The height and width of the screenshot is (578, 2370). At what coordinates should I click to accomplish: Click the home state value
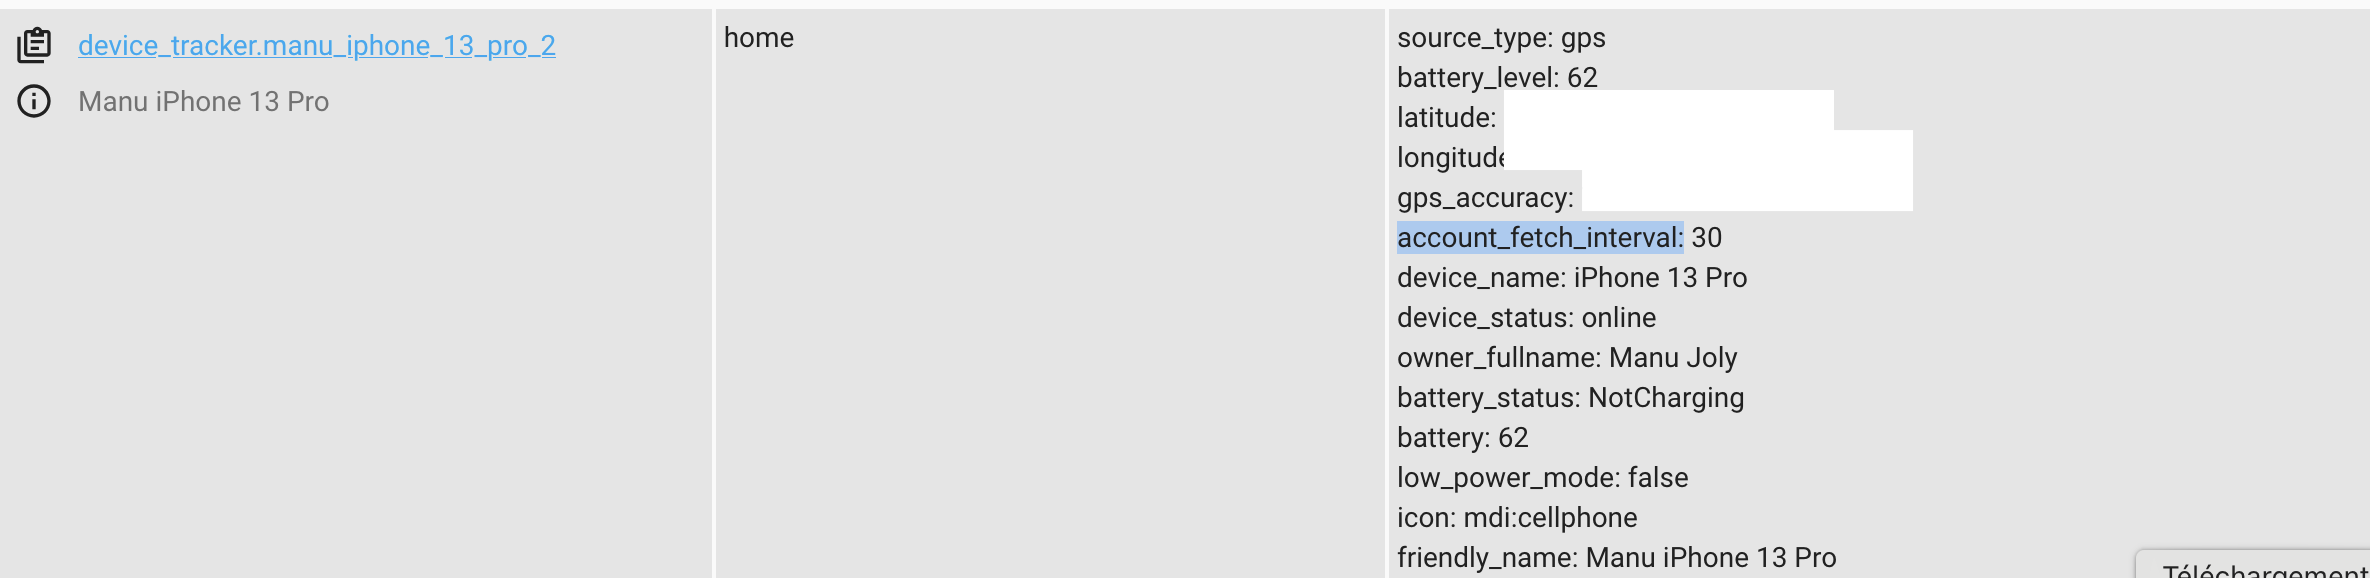click(x=759, y=37)
